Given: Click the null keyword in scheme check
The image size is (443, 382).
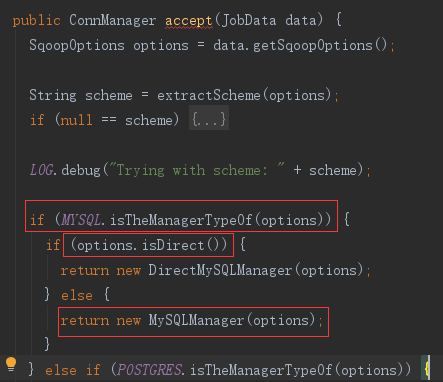Looking at the screenshot, I should pyautogui.click(x=77, y=120).
